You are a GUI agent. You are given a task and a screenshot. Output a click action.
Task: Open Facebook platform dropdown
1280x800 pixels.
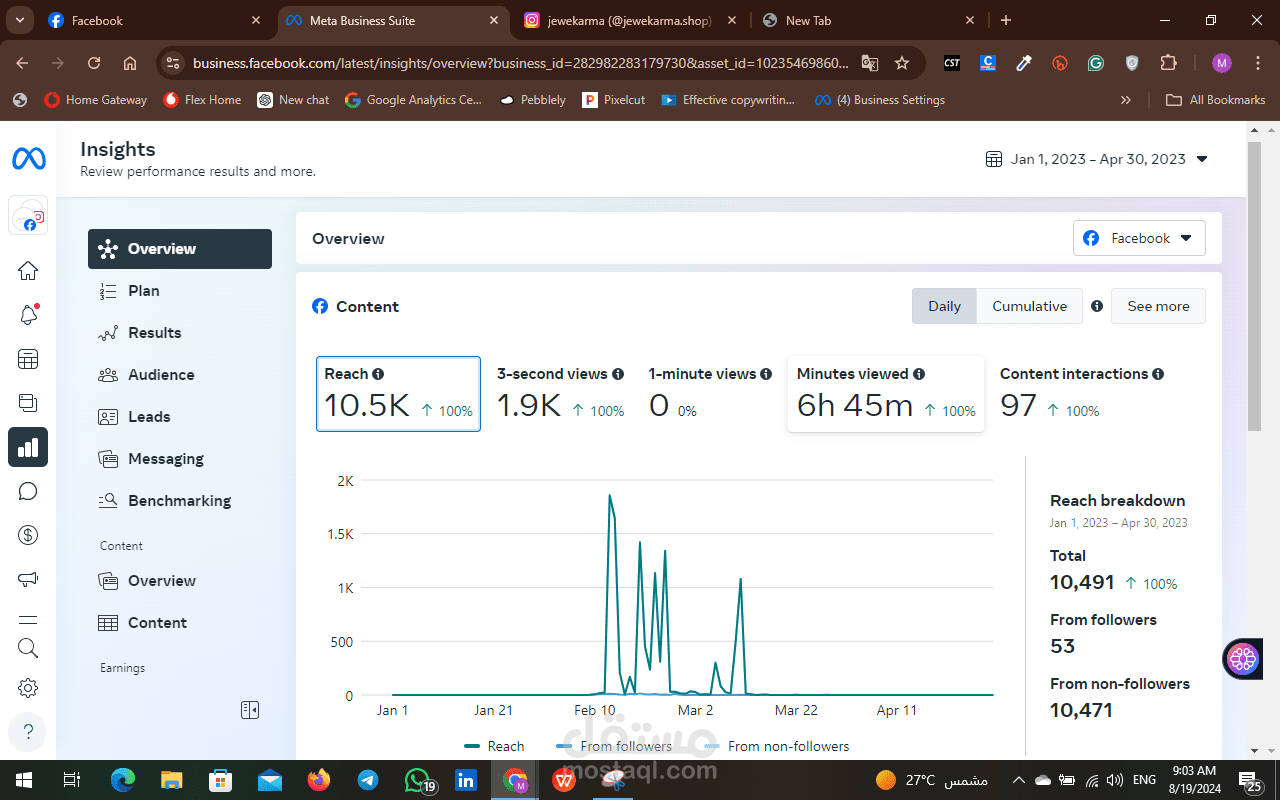(x=1139, y=238)
